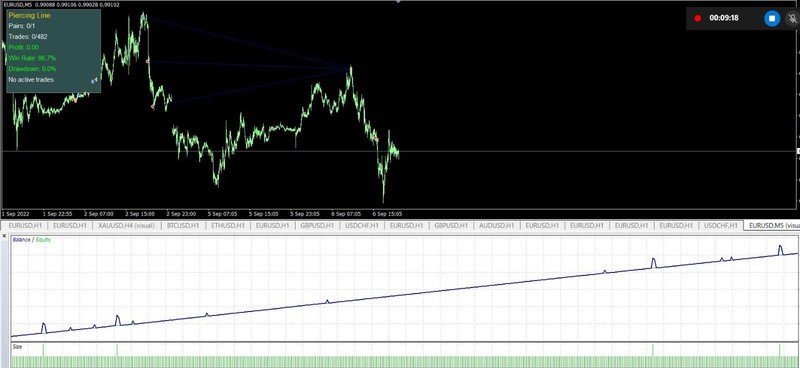Click the Piercing Line panel title
Viewport: 800px width, 368px height.
[29, 15]
